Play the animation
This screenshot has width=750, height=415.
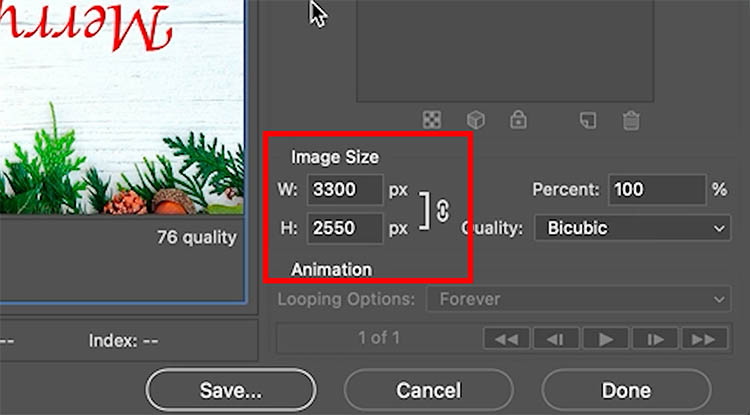coord(606,339)
